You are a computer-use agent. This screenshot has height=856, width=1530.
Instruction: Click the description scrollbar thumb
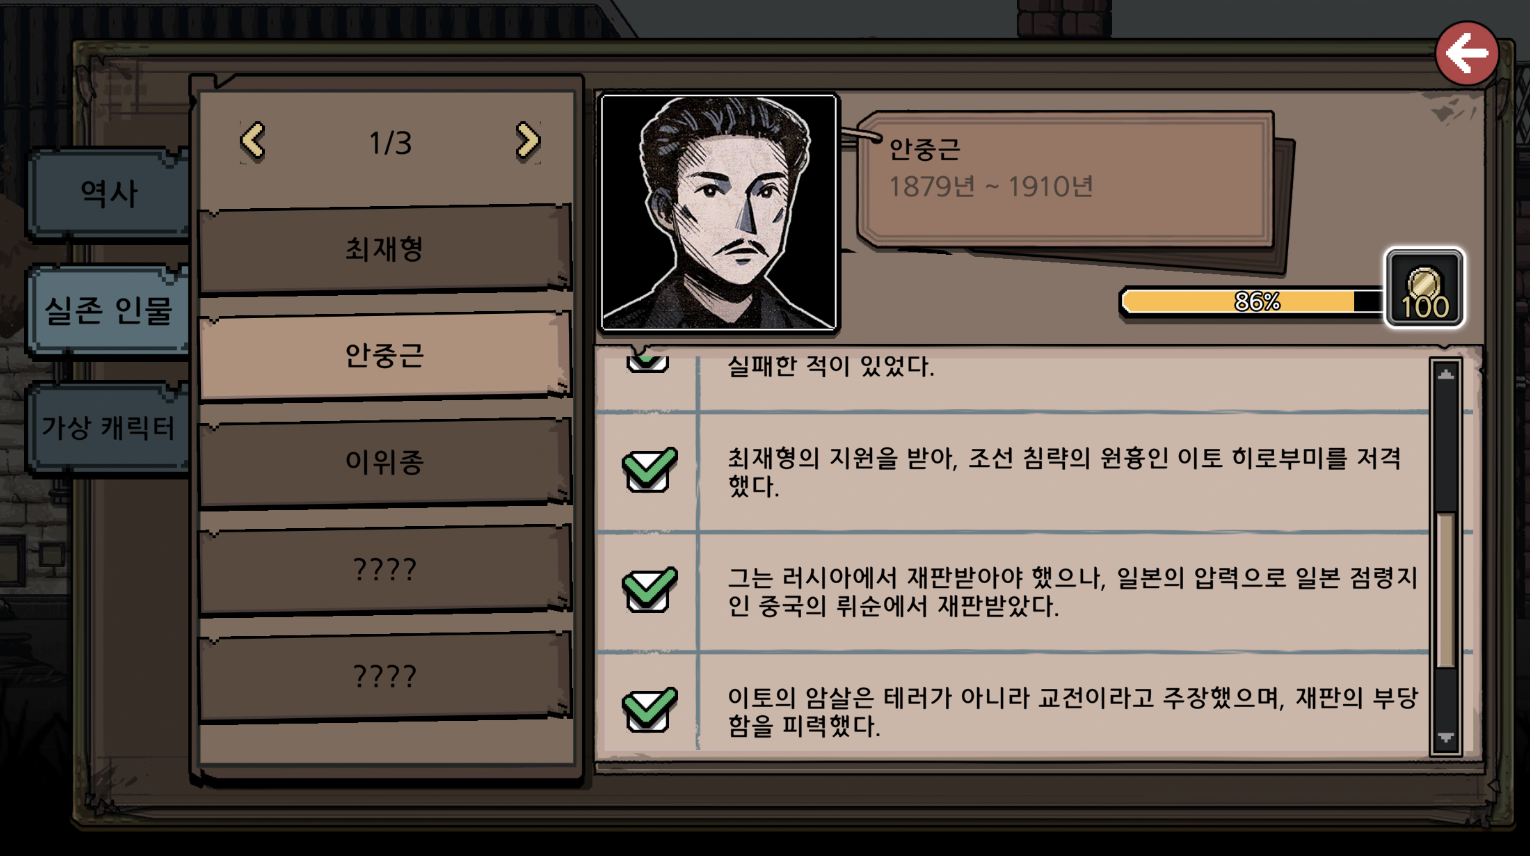(1445, 590)
